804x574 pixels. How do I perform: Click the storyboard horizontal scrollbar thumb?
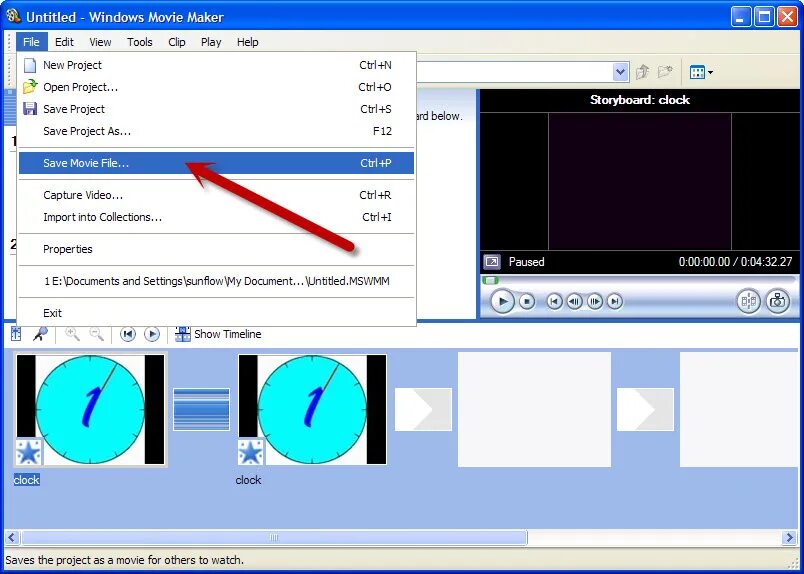tap(274, 538)
